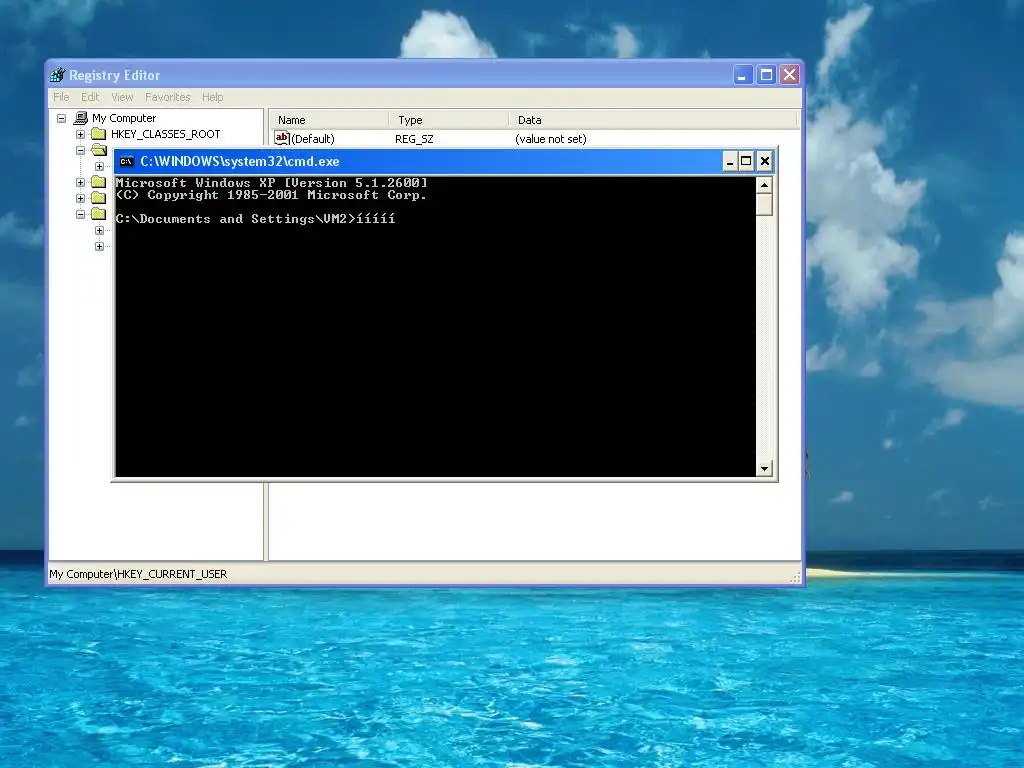This screenshot has width=1024, height=768.
Task: Maximize the cmd.exe window
Action: tap(746, 161)
